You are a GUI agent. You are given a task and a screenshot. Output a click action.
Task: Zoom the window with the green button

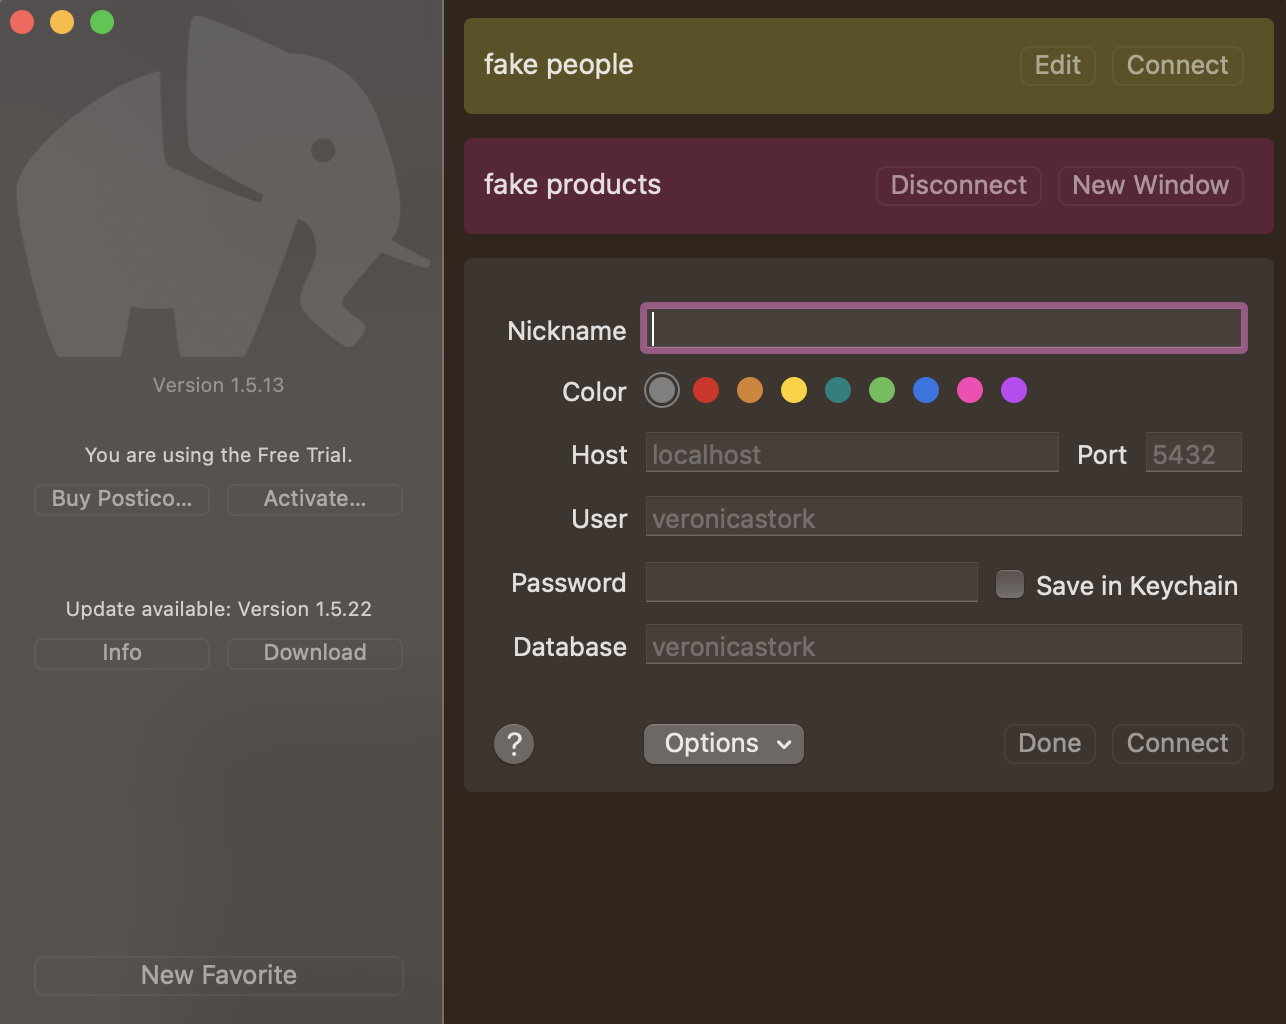click(102, 22)
